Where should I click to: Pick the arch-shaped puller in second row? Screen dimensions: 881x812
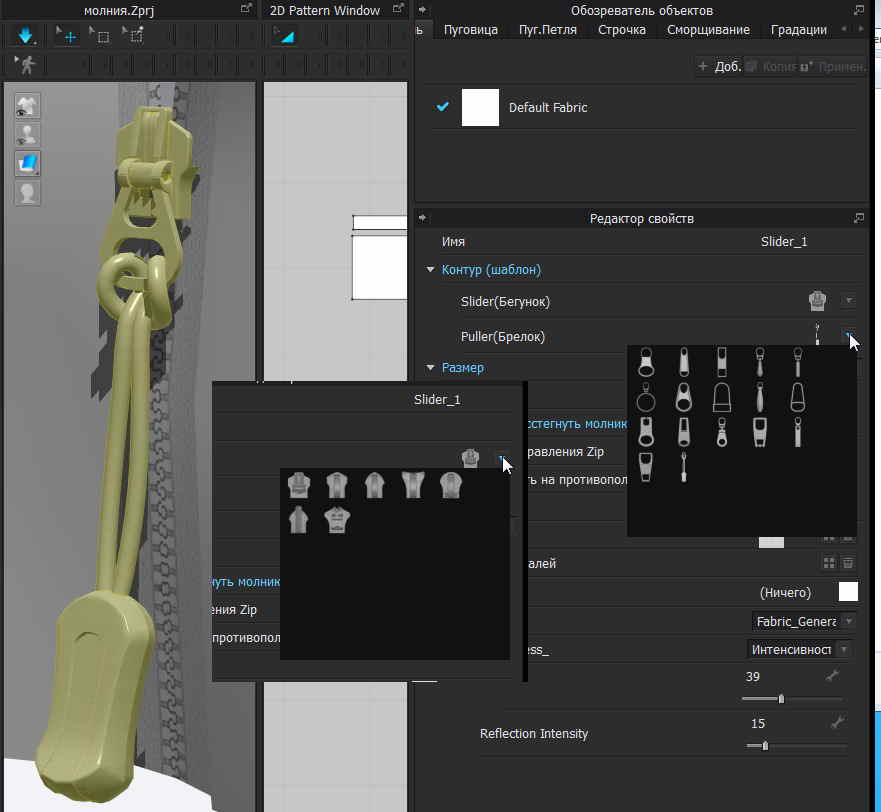[x=722, y=397]
